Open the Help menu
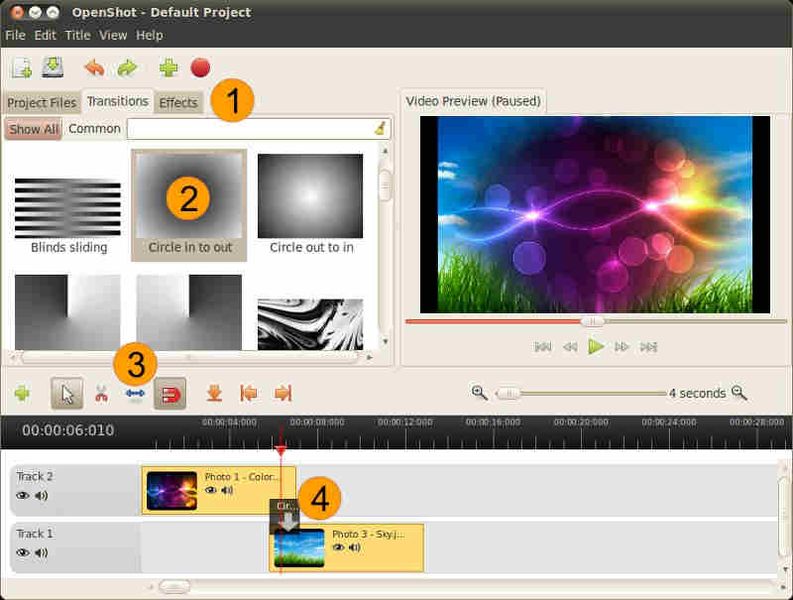Viewport: 793px width, 600px height. pos(149,35)
